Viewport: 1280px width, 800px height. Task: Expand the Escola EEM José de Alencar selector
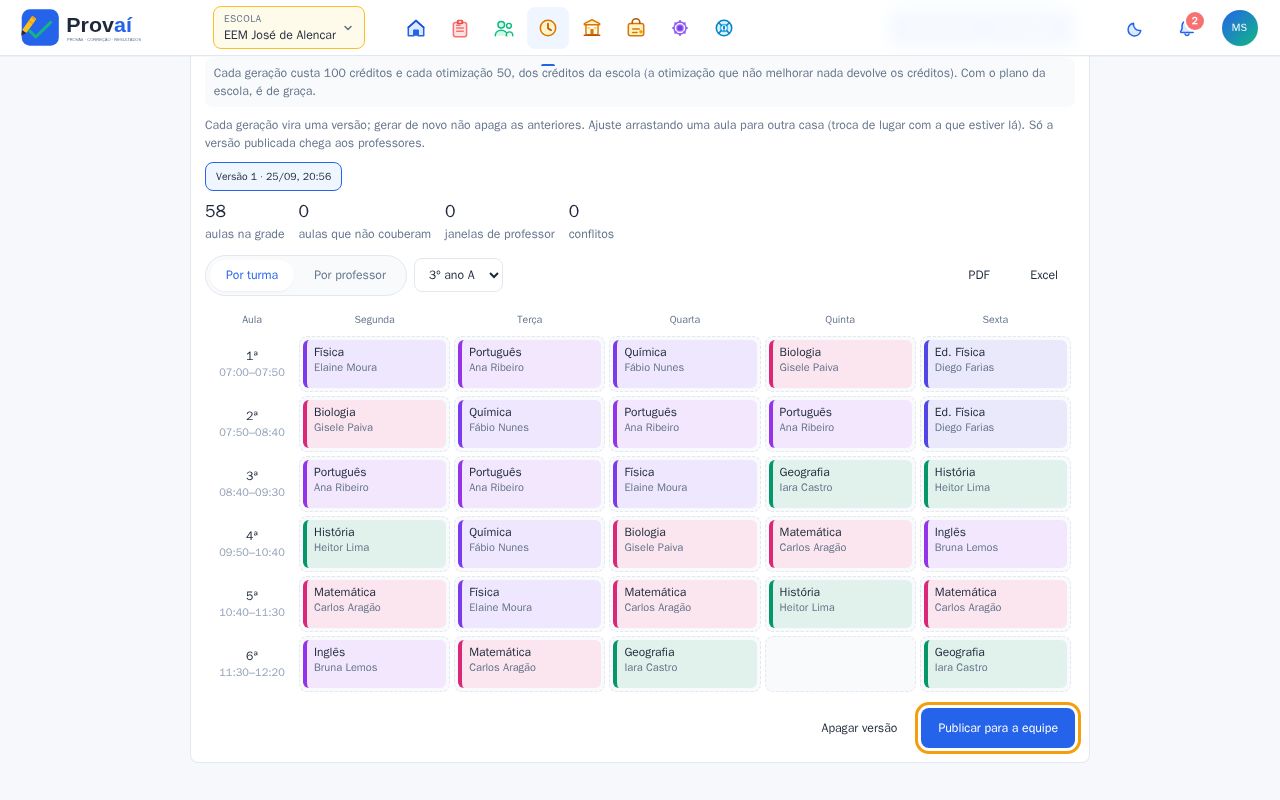click(x=289, y=28)
